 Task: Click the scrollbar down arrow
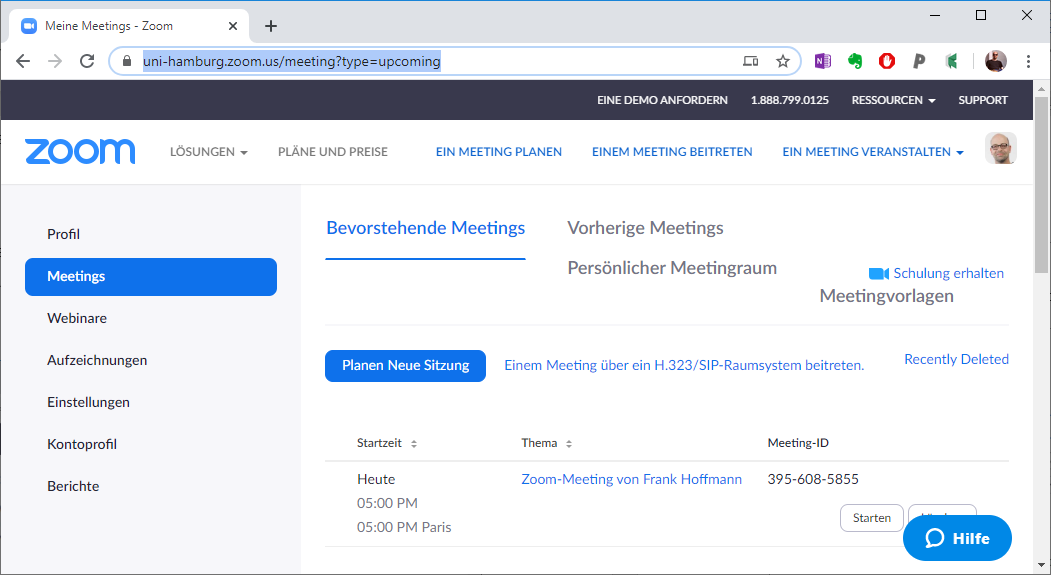click(x=1041, y=566)
